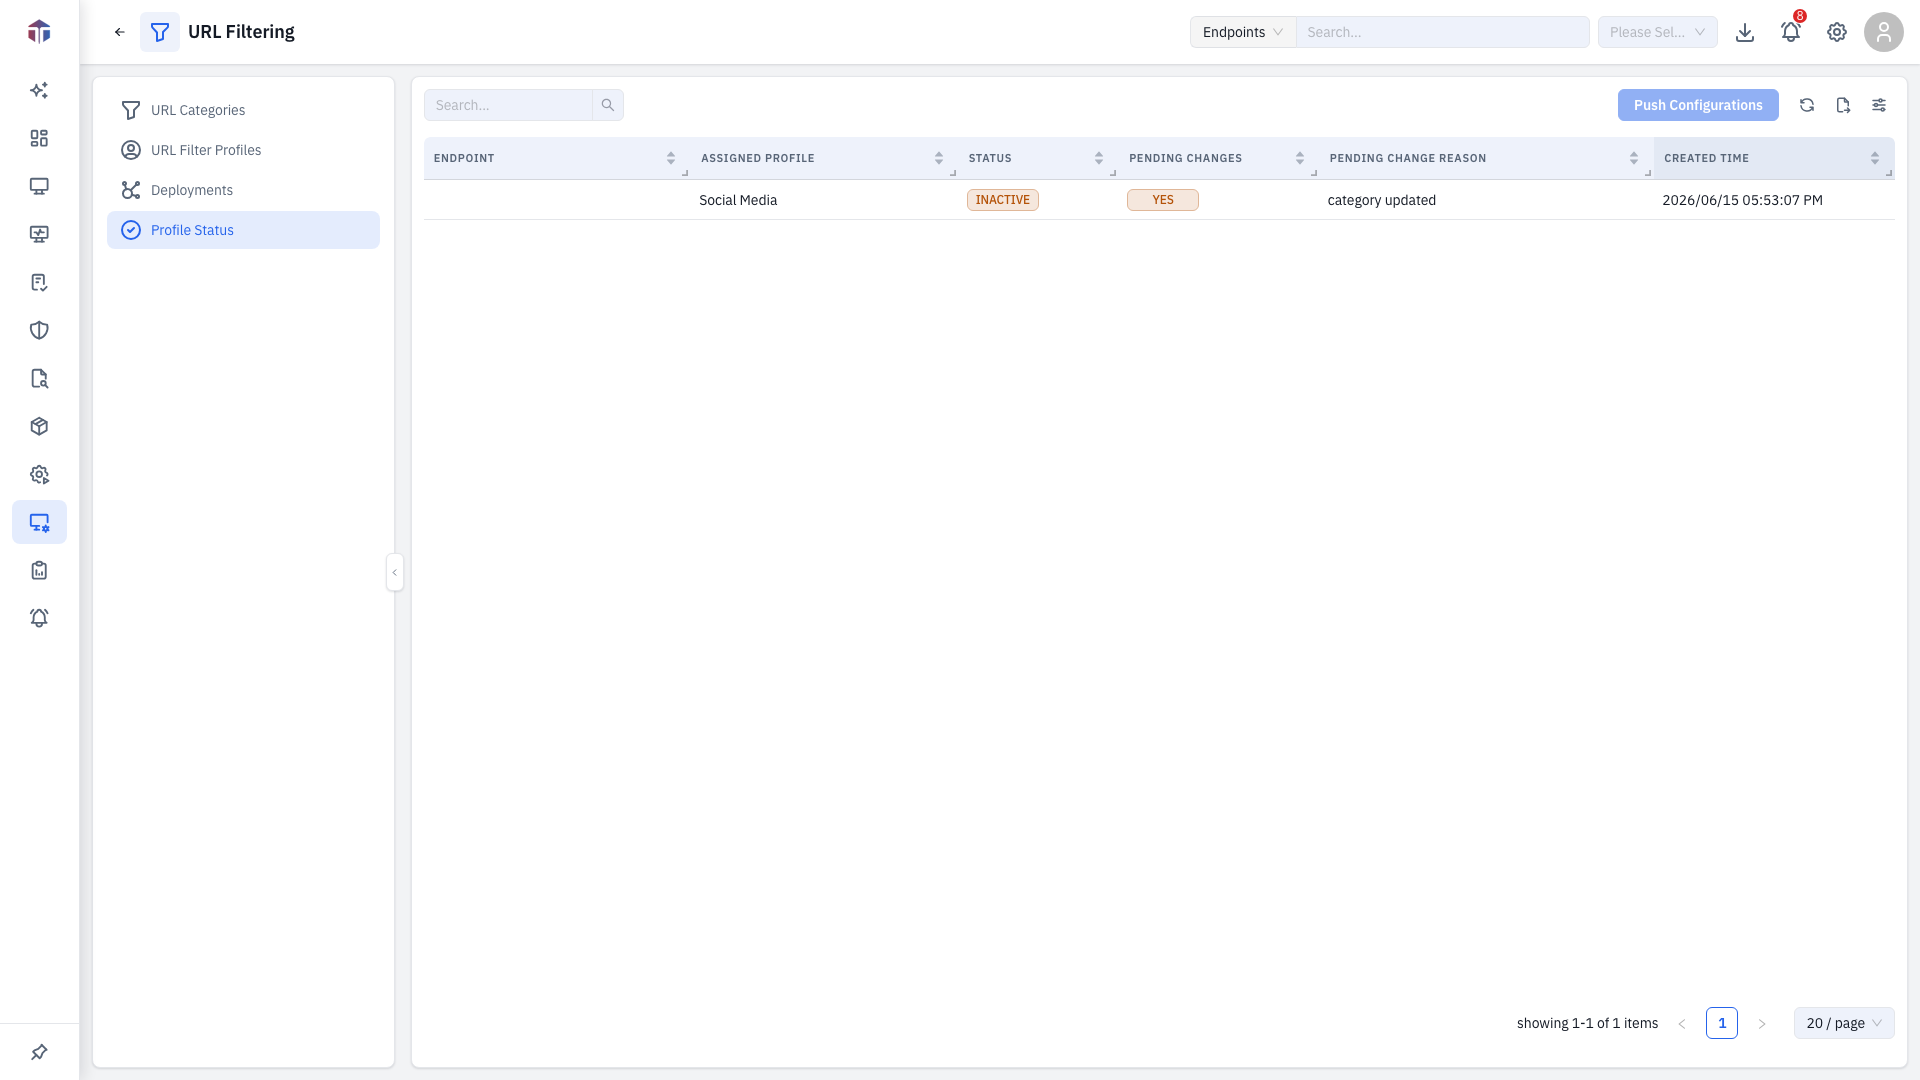
Task: Open the settings gear in top bar
Action: 1837,32
